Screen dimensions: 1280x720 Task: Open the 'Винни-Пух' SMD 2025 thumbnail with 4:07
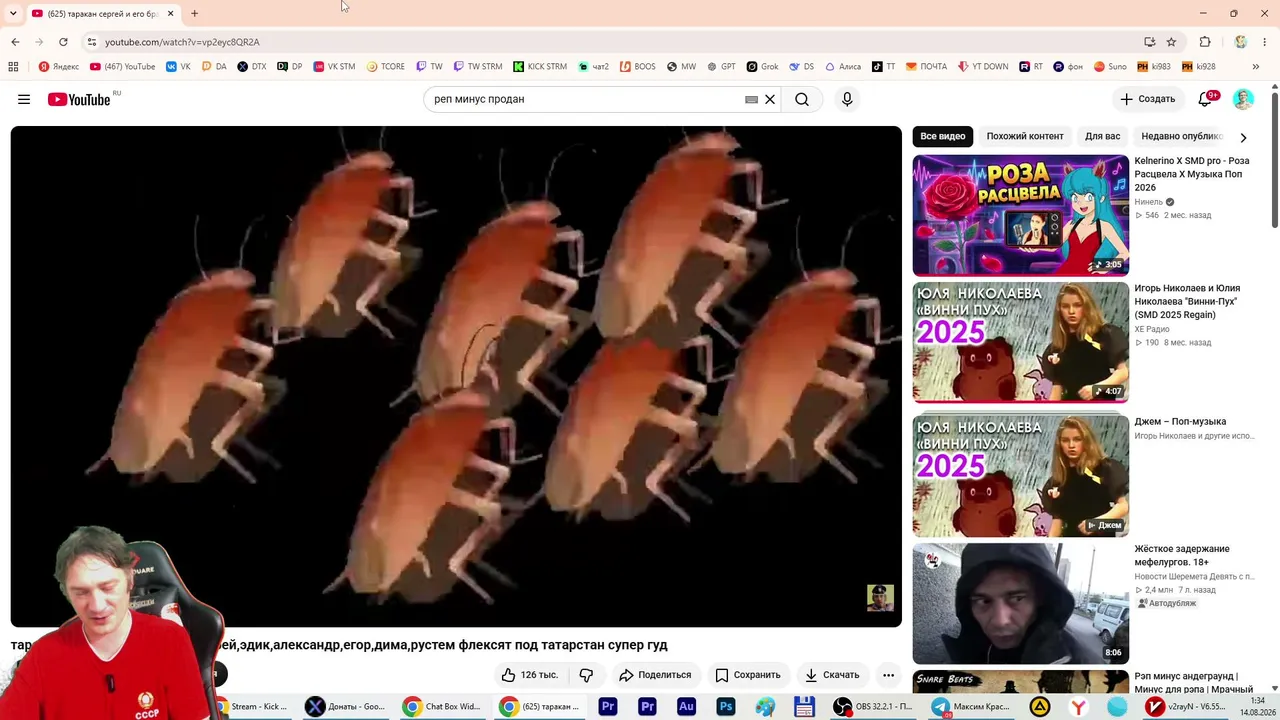coord(1020,342)
